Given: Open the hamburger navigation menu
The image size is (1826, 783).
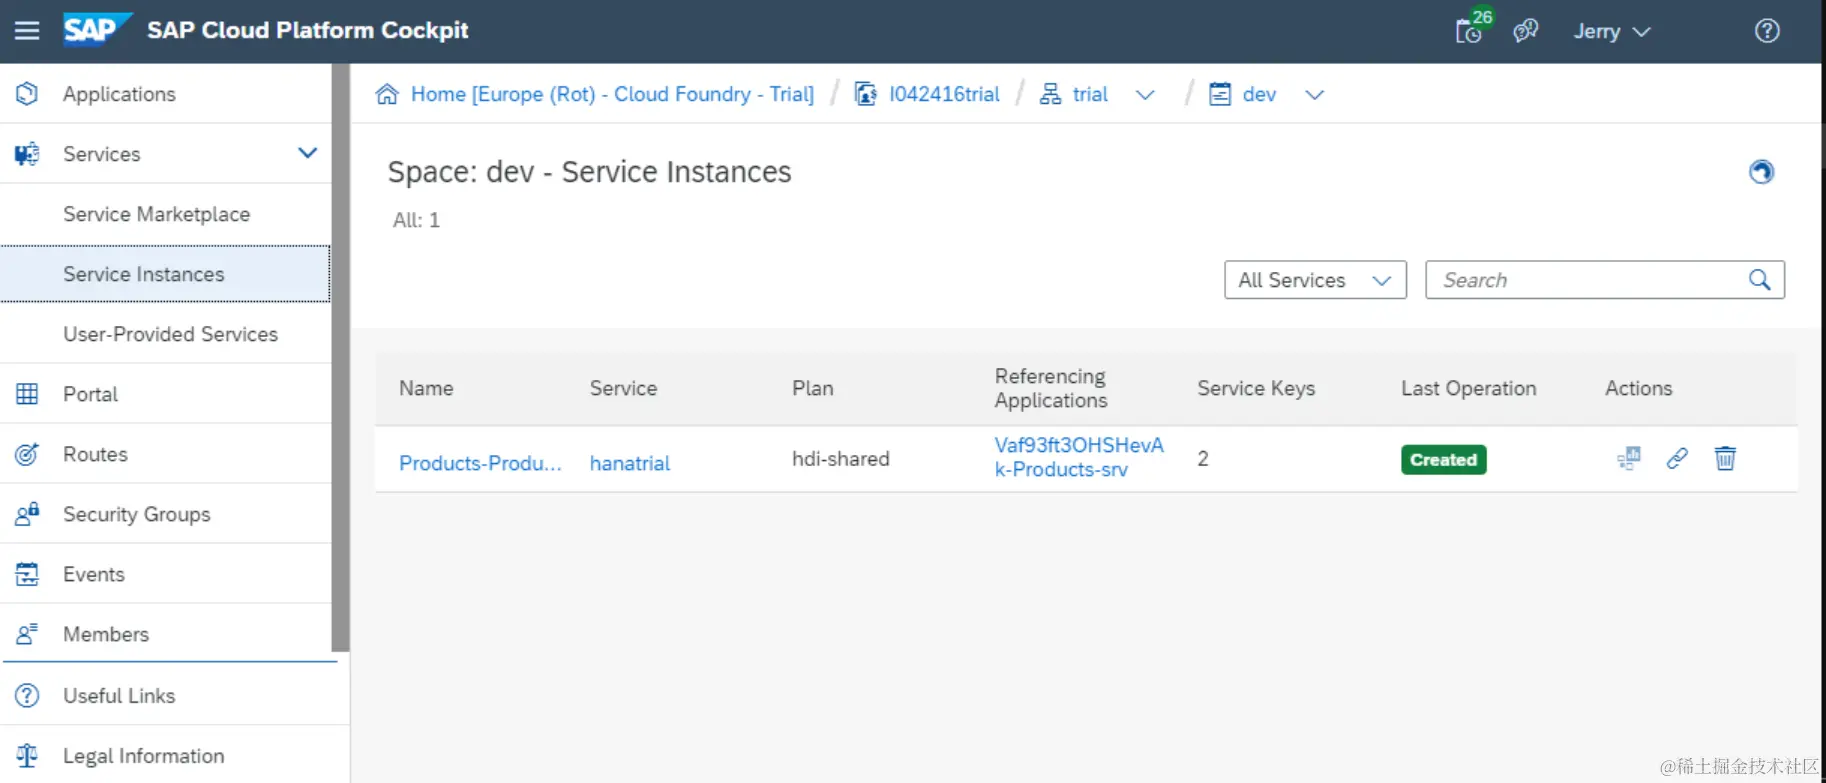Looking at the screenshot, I should click(x=27, y=31).
